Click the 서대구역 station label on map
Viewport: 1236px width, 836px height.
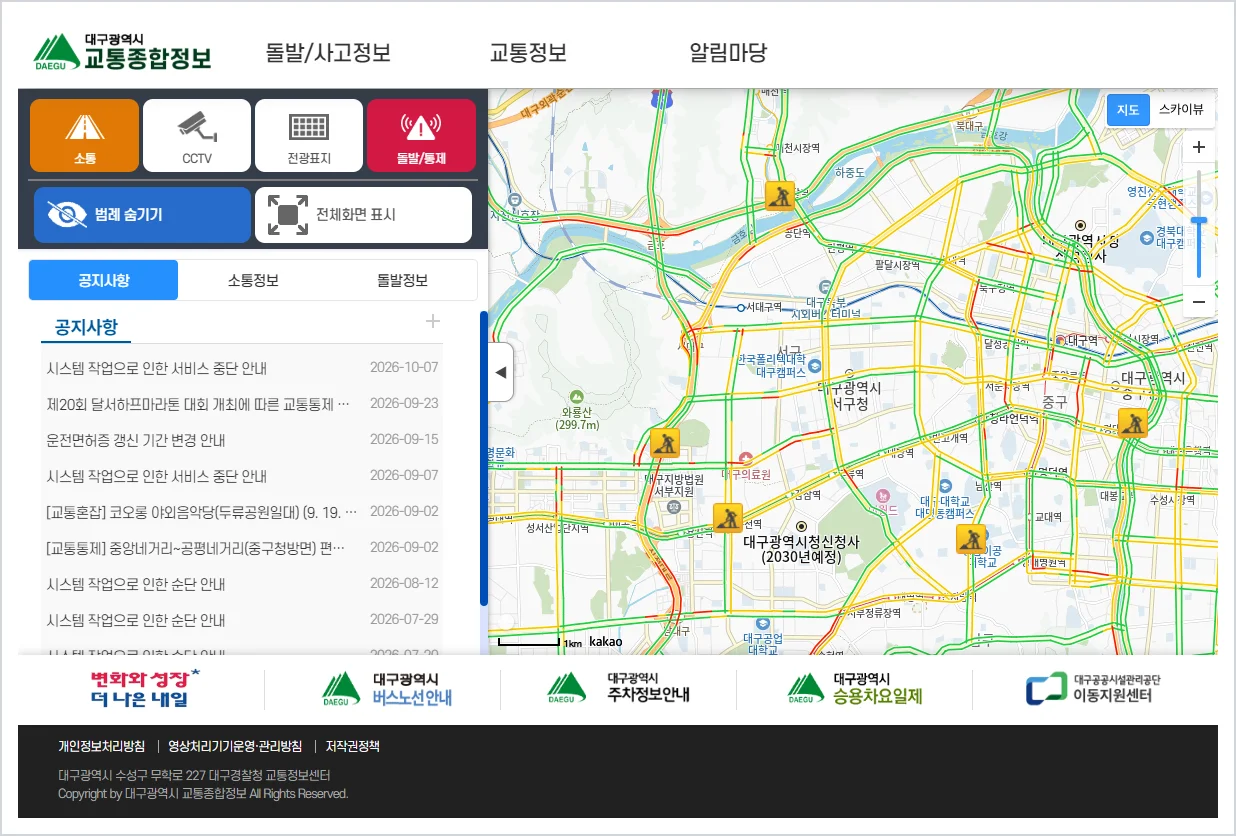764,307
